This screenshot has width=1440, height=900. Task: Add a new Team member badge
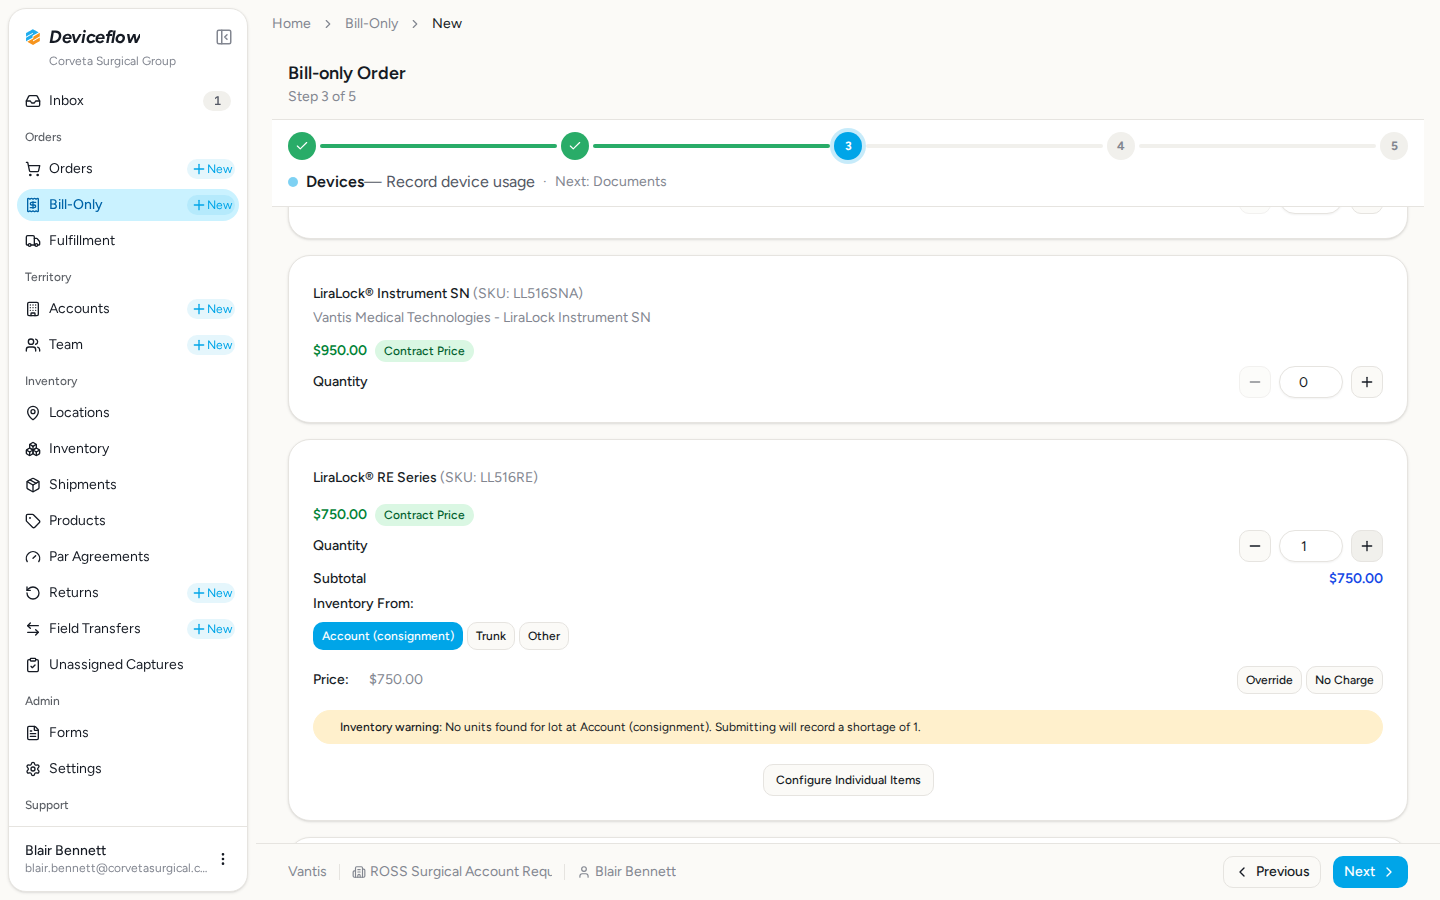212,345
